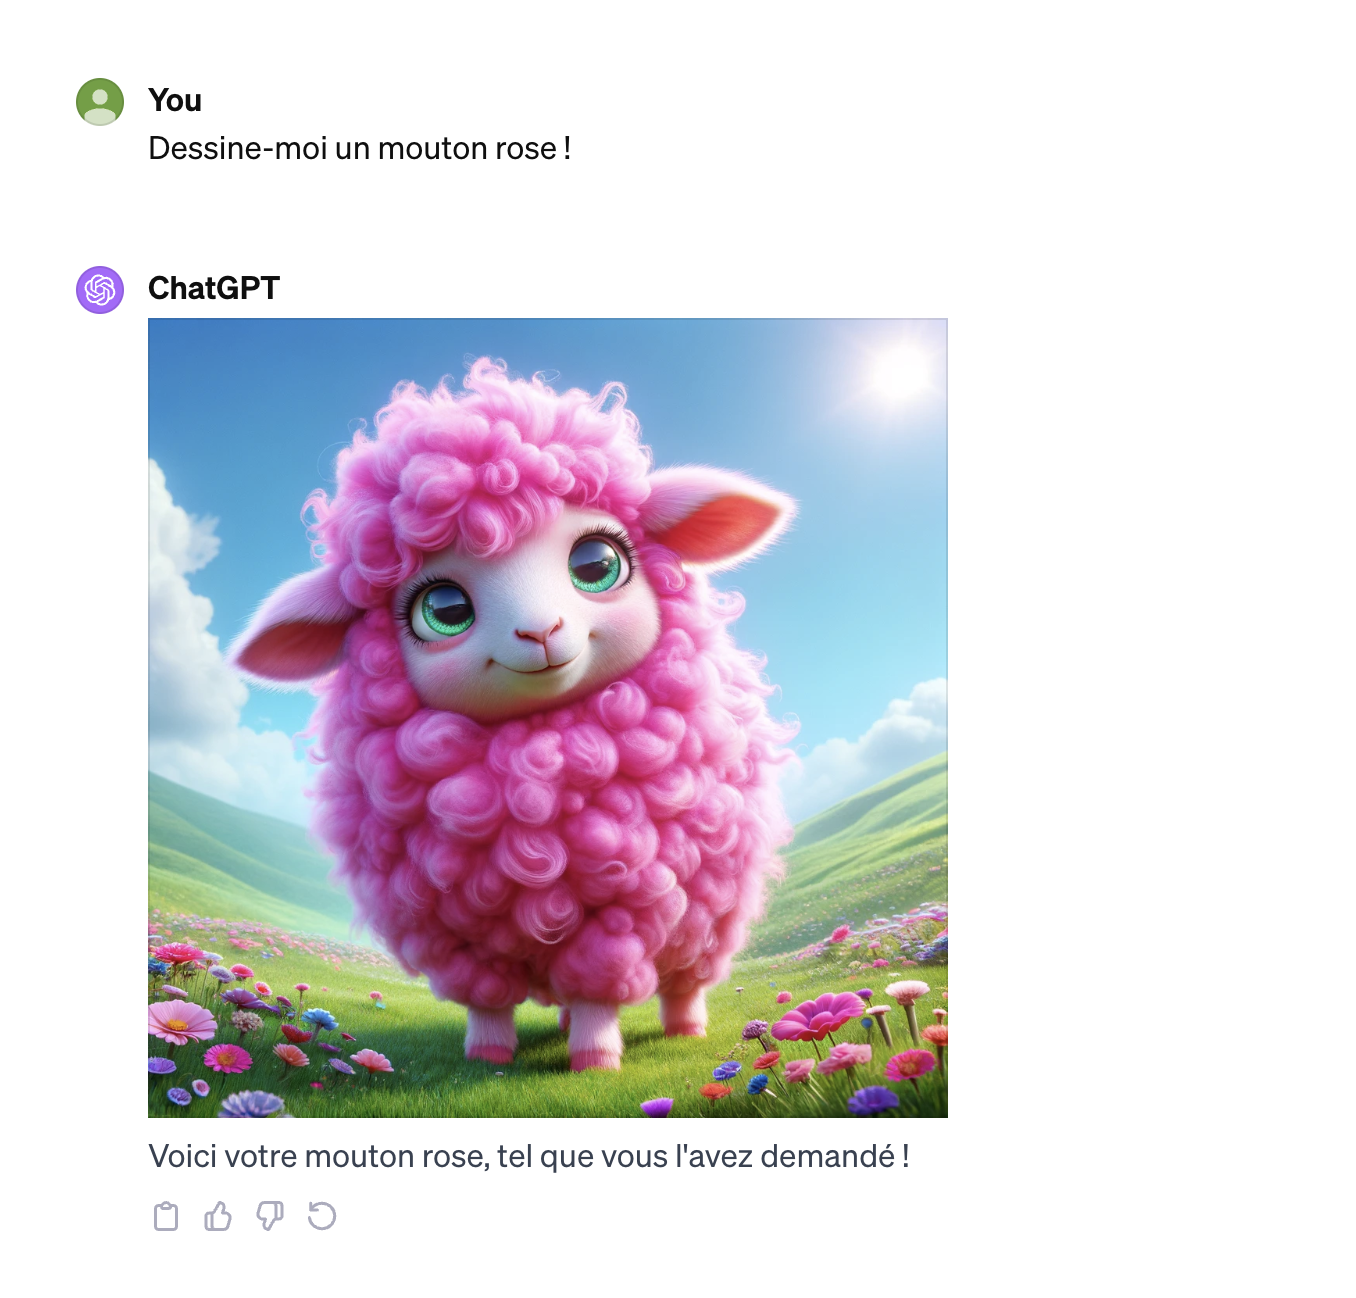Select the "Dessine-moi un mouton rose !" message
Image resolution: width=1356 pixels, height=1298 pixels.
pos(360,148)
